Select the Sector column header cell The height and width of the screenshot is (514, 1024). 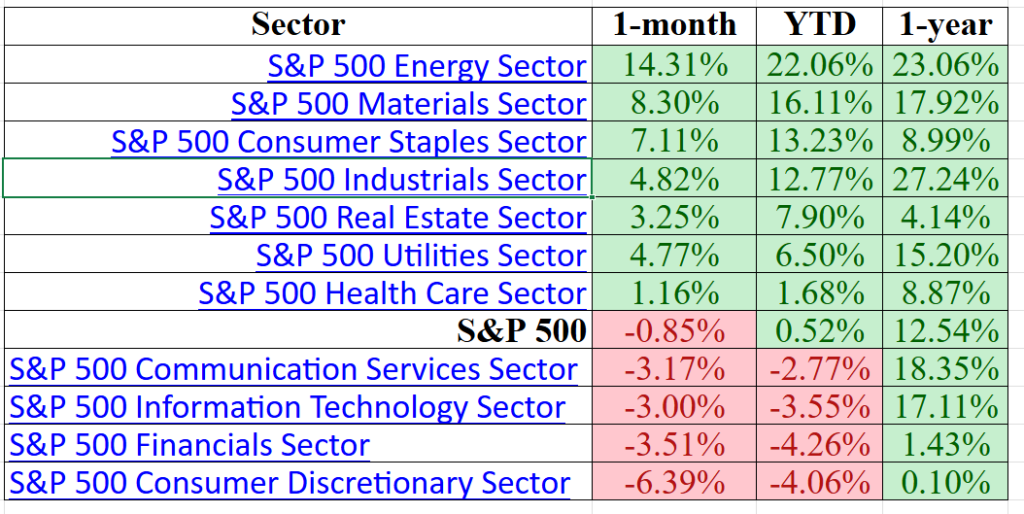(x=298, y=24)
